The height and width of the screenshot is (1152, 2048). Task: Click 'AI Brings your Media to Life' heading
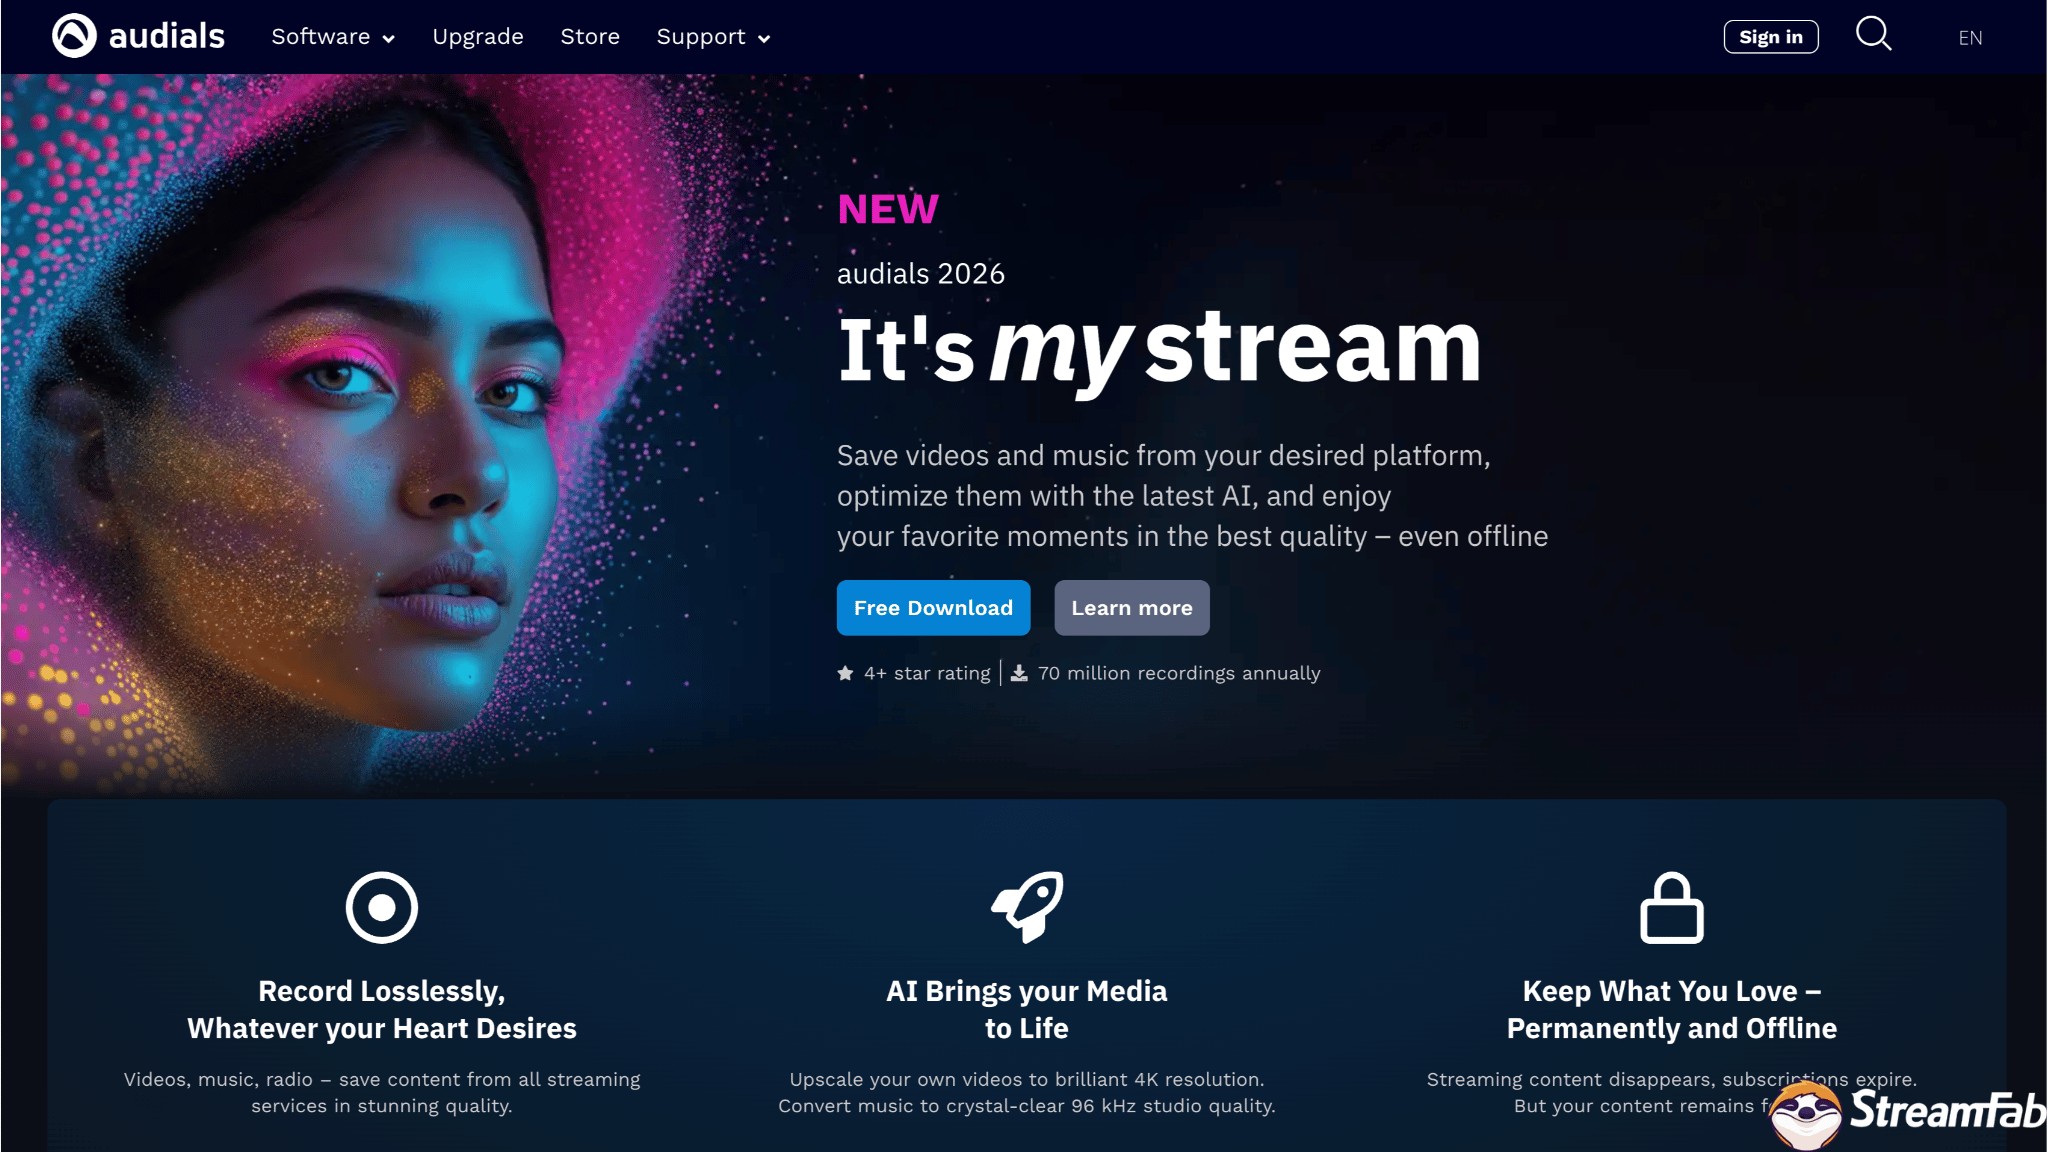[x=1026, y=1009]
